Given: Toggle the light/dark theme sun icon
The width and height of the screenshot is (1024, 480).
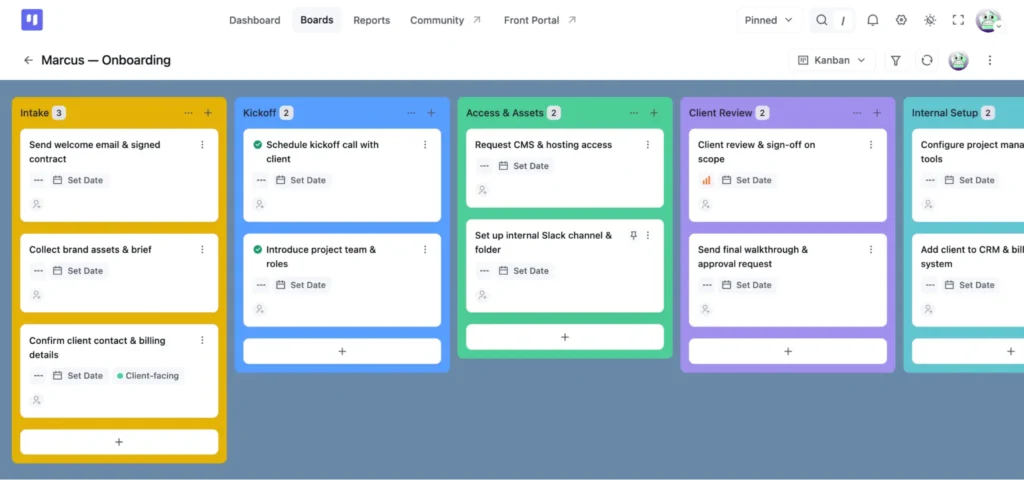Looking at the screenshot, I should [x=930, y=20].
